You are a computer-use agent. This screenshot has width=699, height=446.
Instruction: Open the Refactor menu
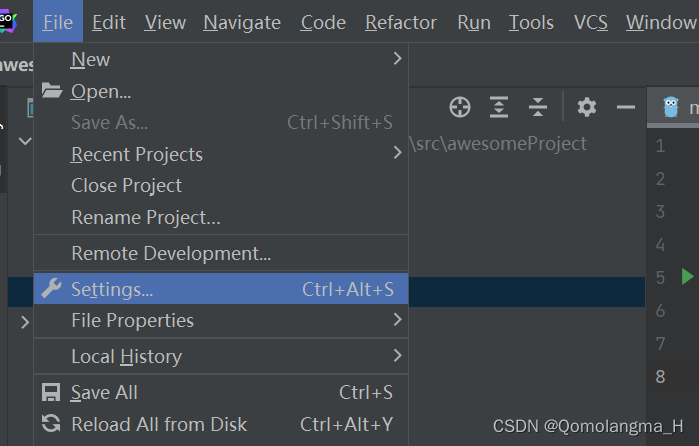[x=401, y=22]
